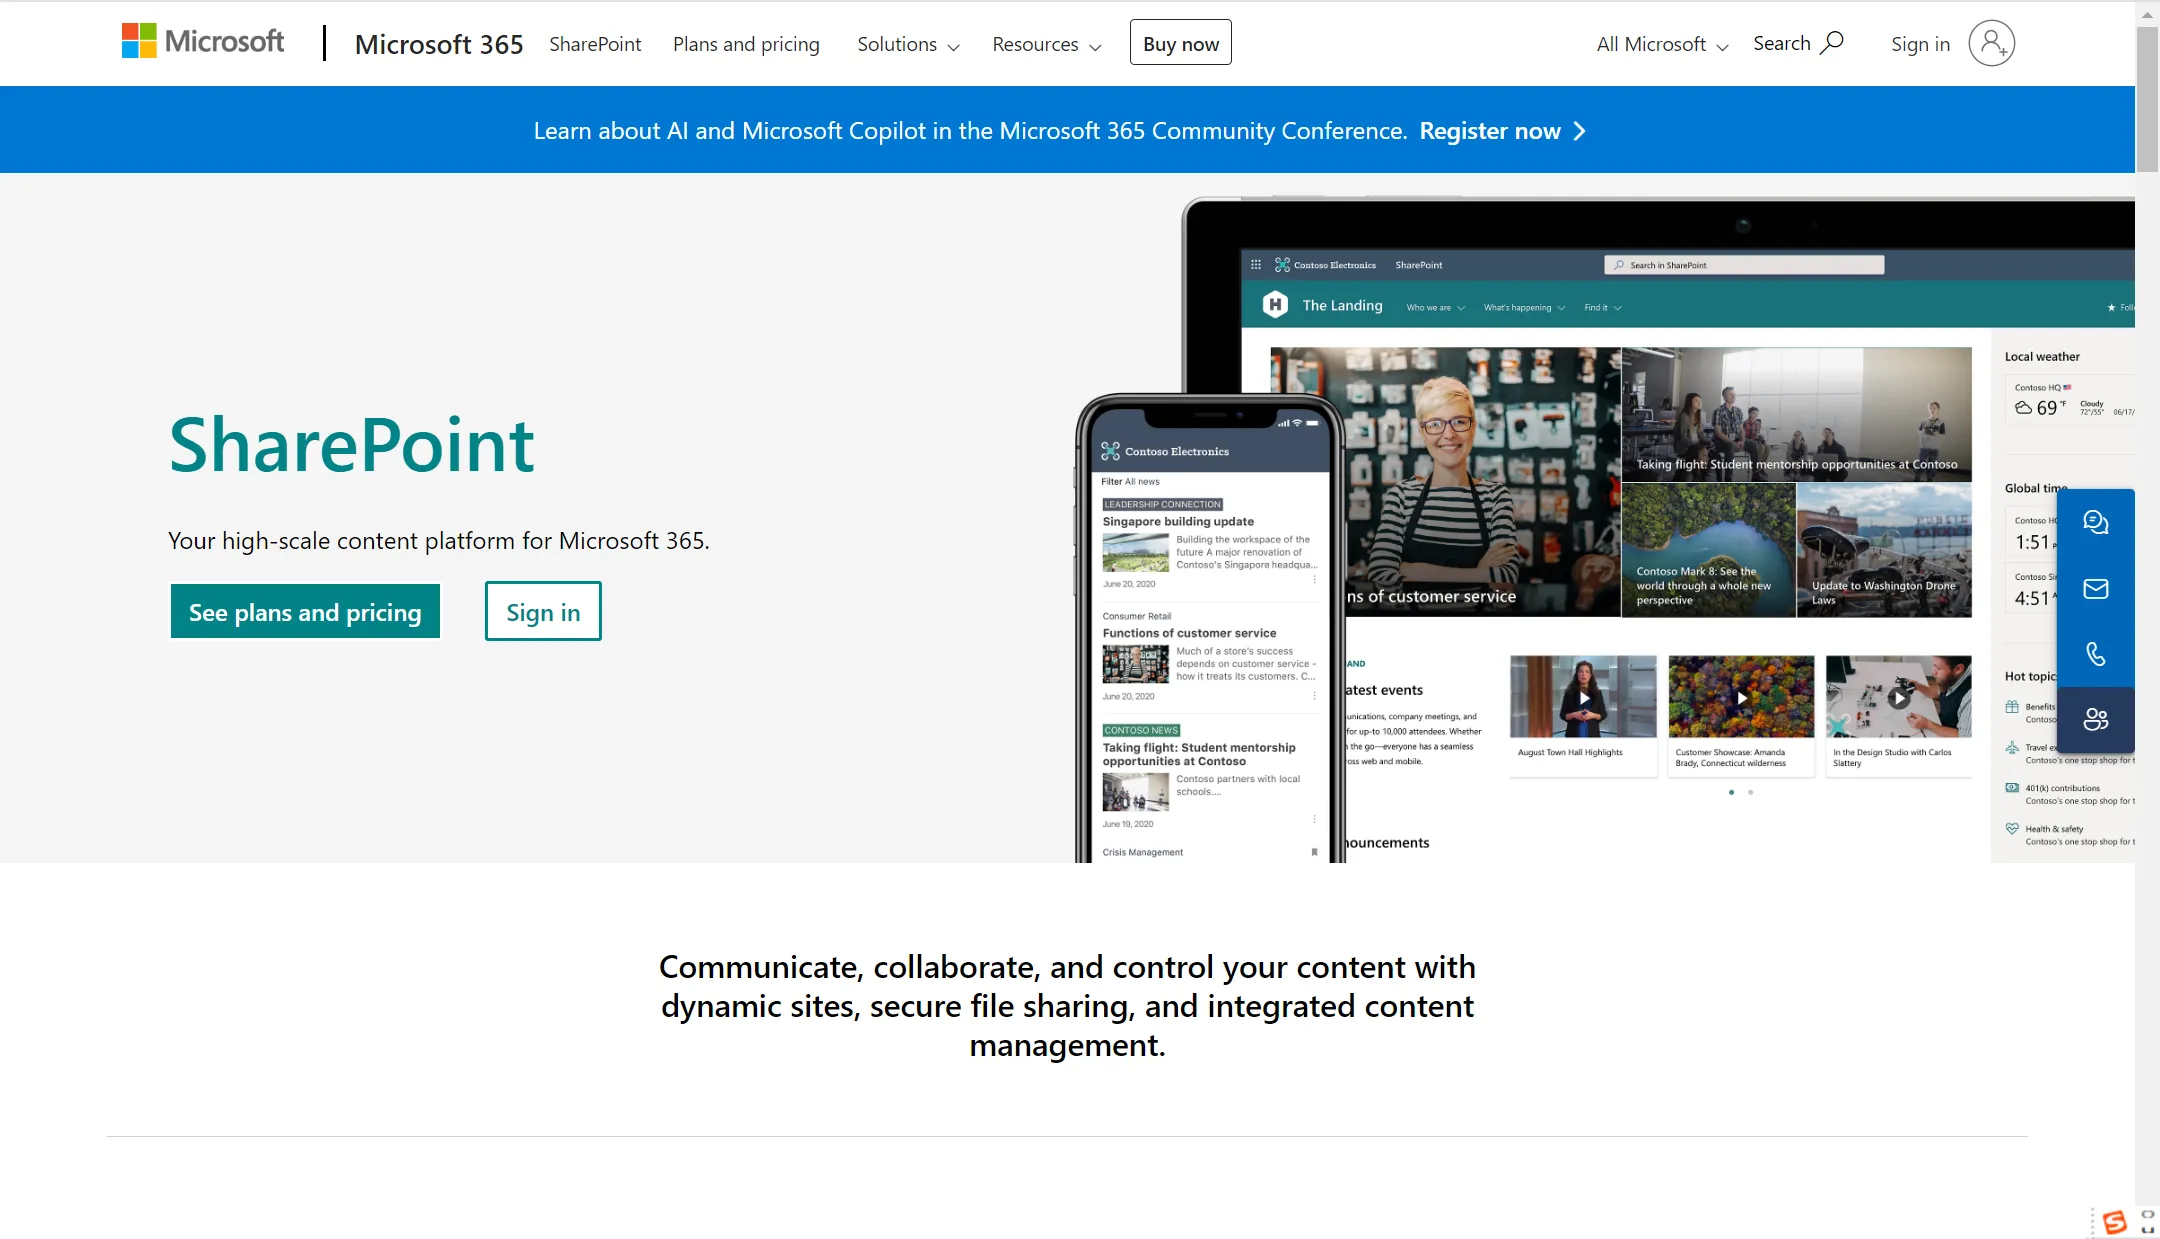Click the phone call contact icon
Image resolution: width=2160 pixels, height=1239 pixels.
coord(2095,654)
